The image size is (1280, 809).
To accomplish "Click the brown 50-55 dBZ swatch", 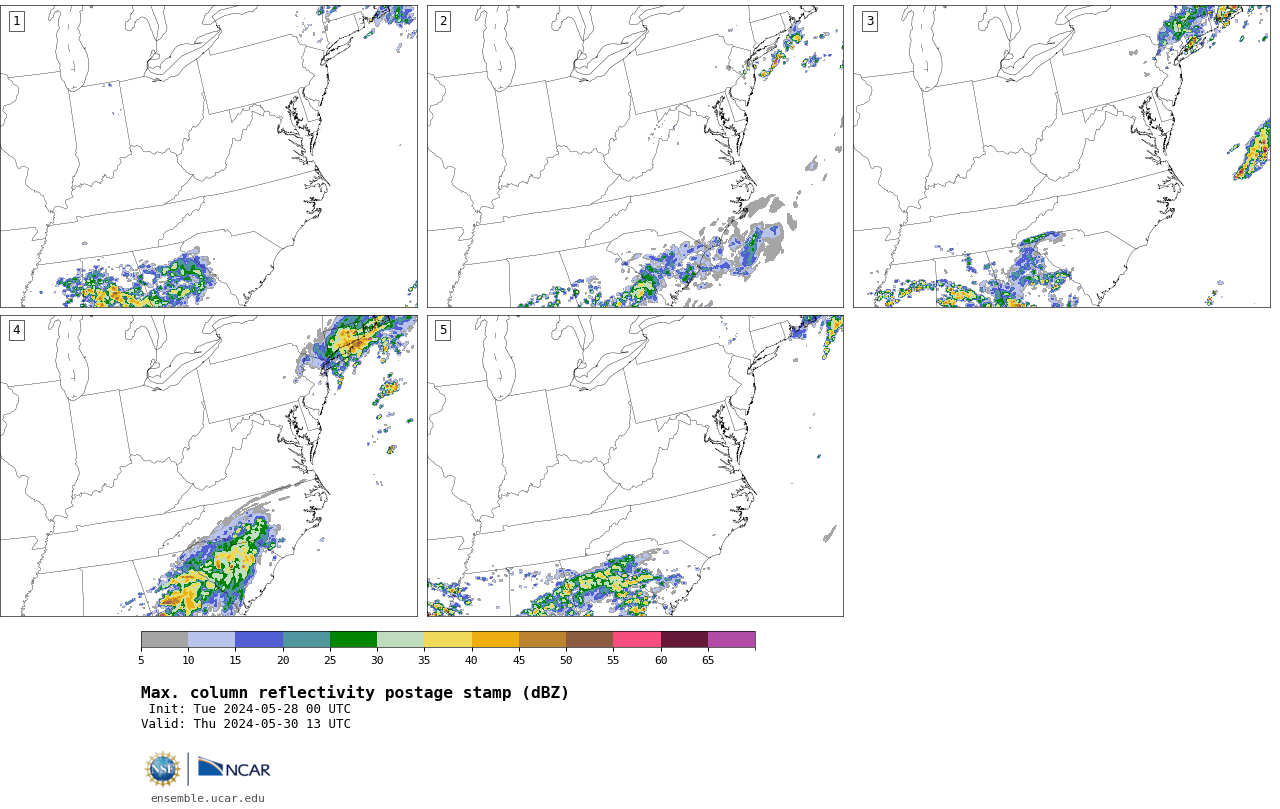I will coord(589,640).
